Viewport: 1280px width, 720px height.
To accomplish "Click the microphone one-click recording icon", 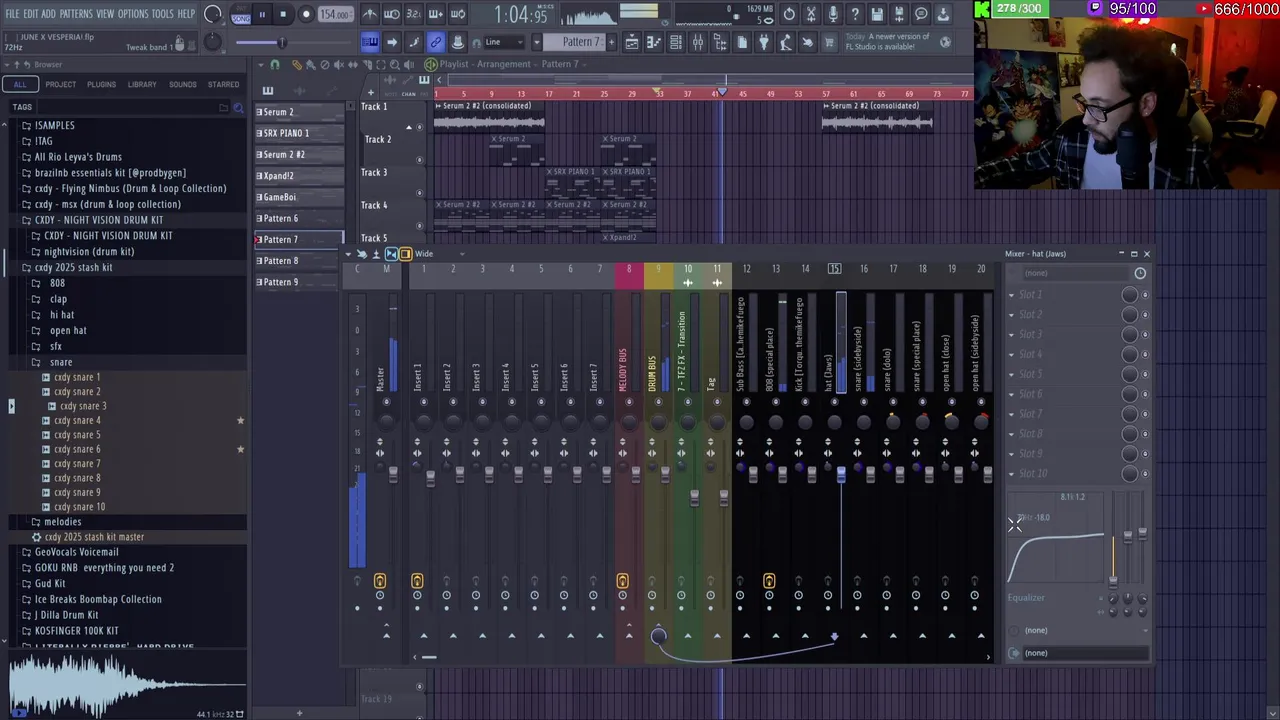I will coord(833,15).
